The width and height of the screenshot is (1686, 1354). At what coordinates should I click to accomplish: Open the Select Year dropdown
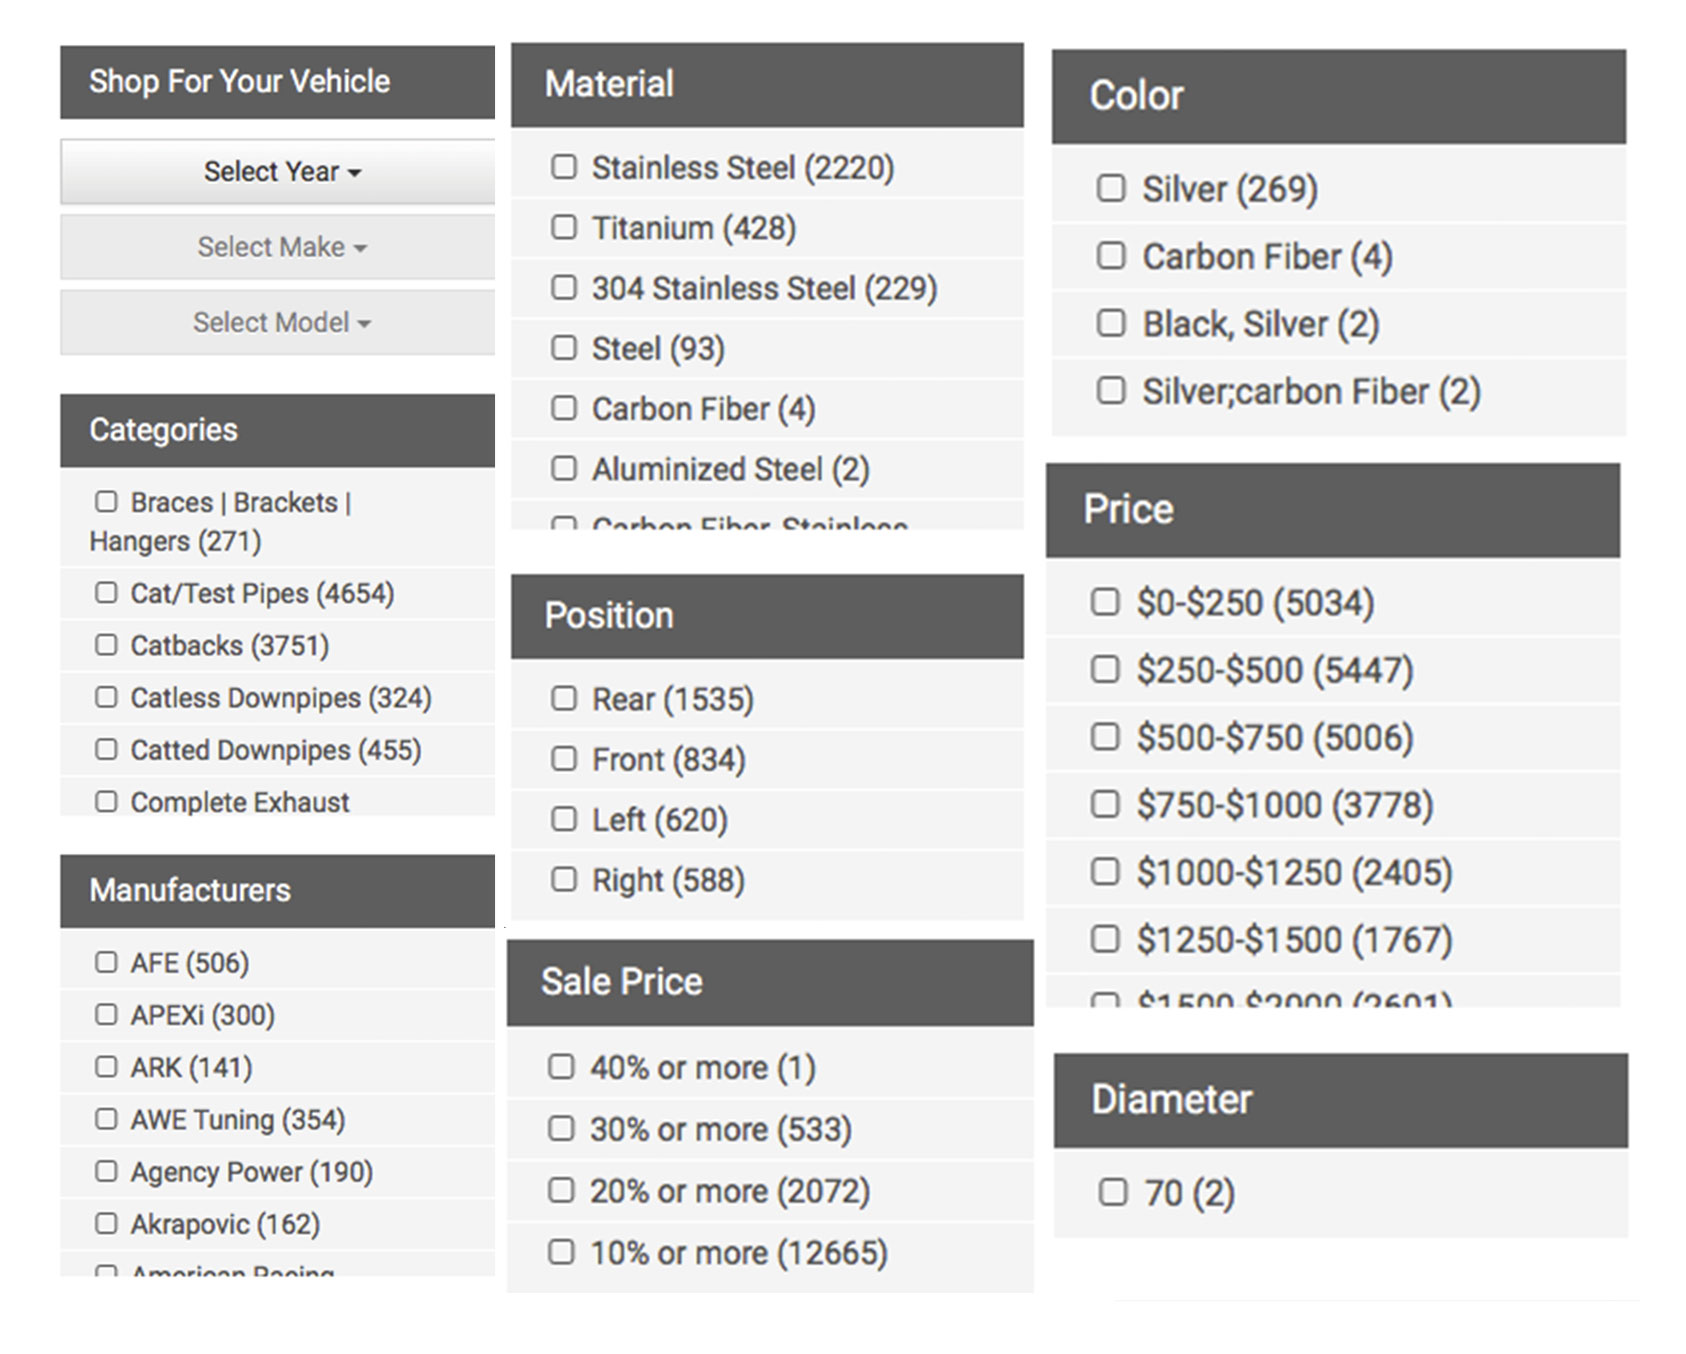[278, 172]
